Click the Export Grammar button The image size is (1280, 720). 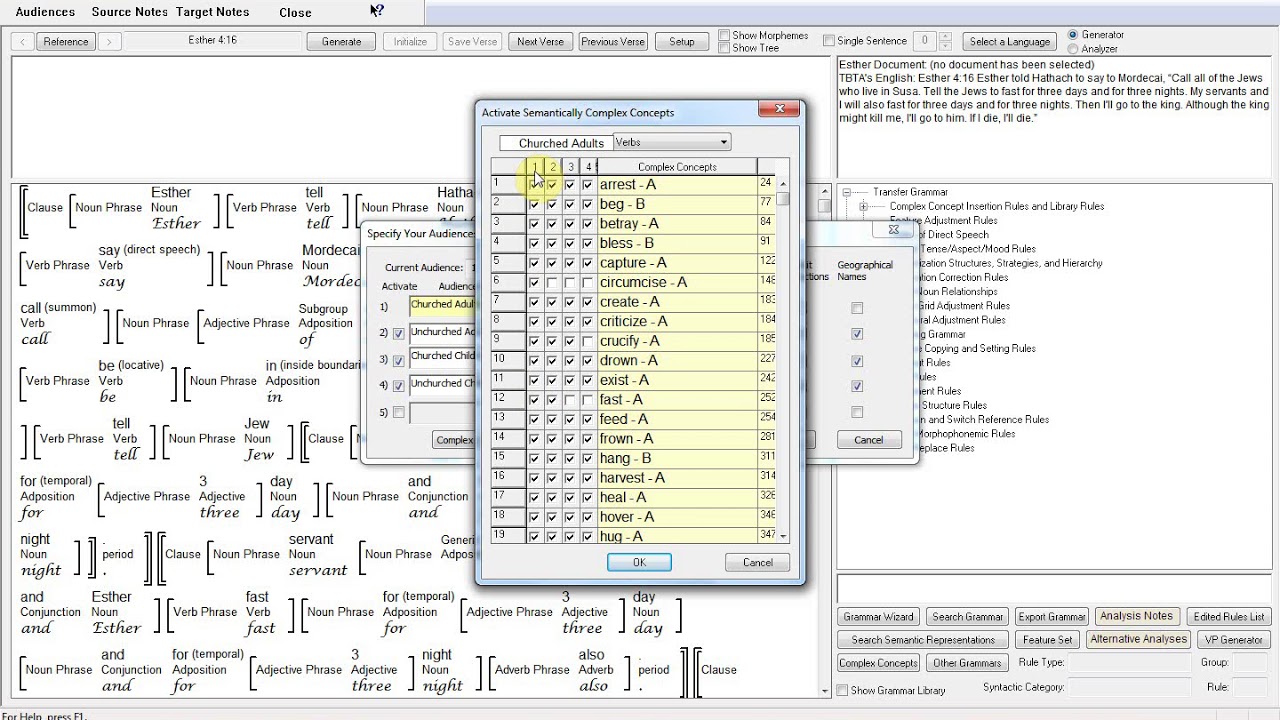(x=1052, y=617)
